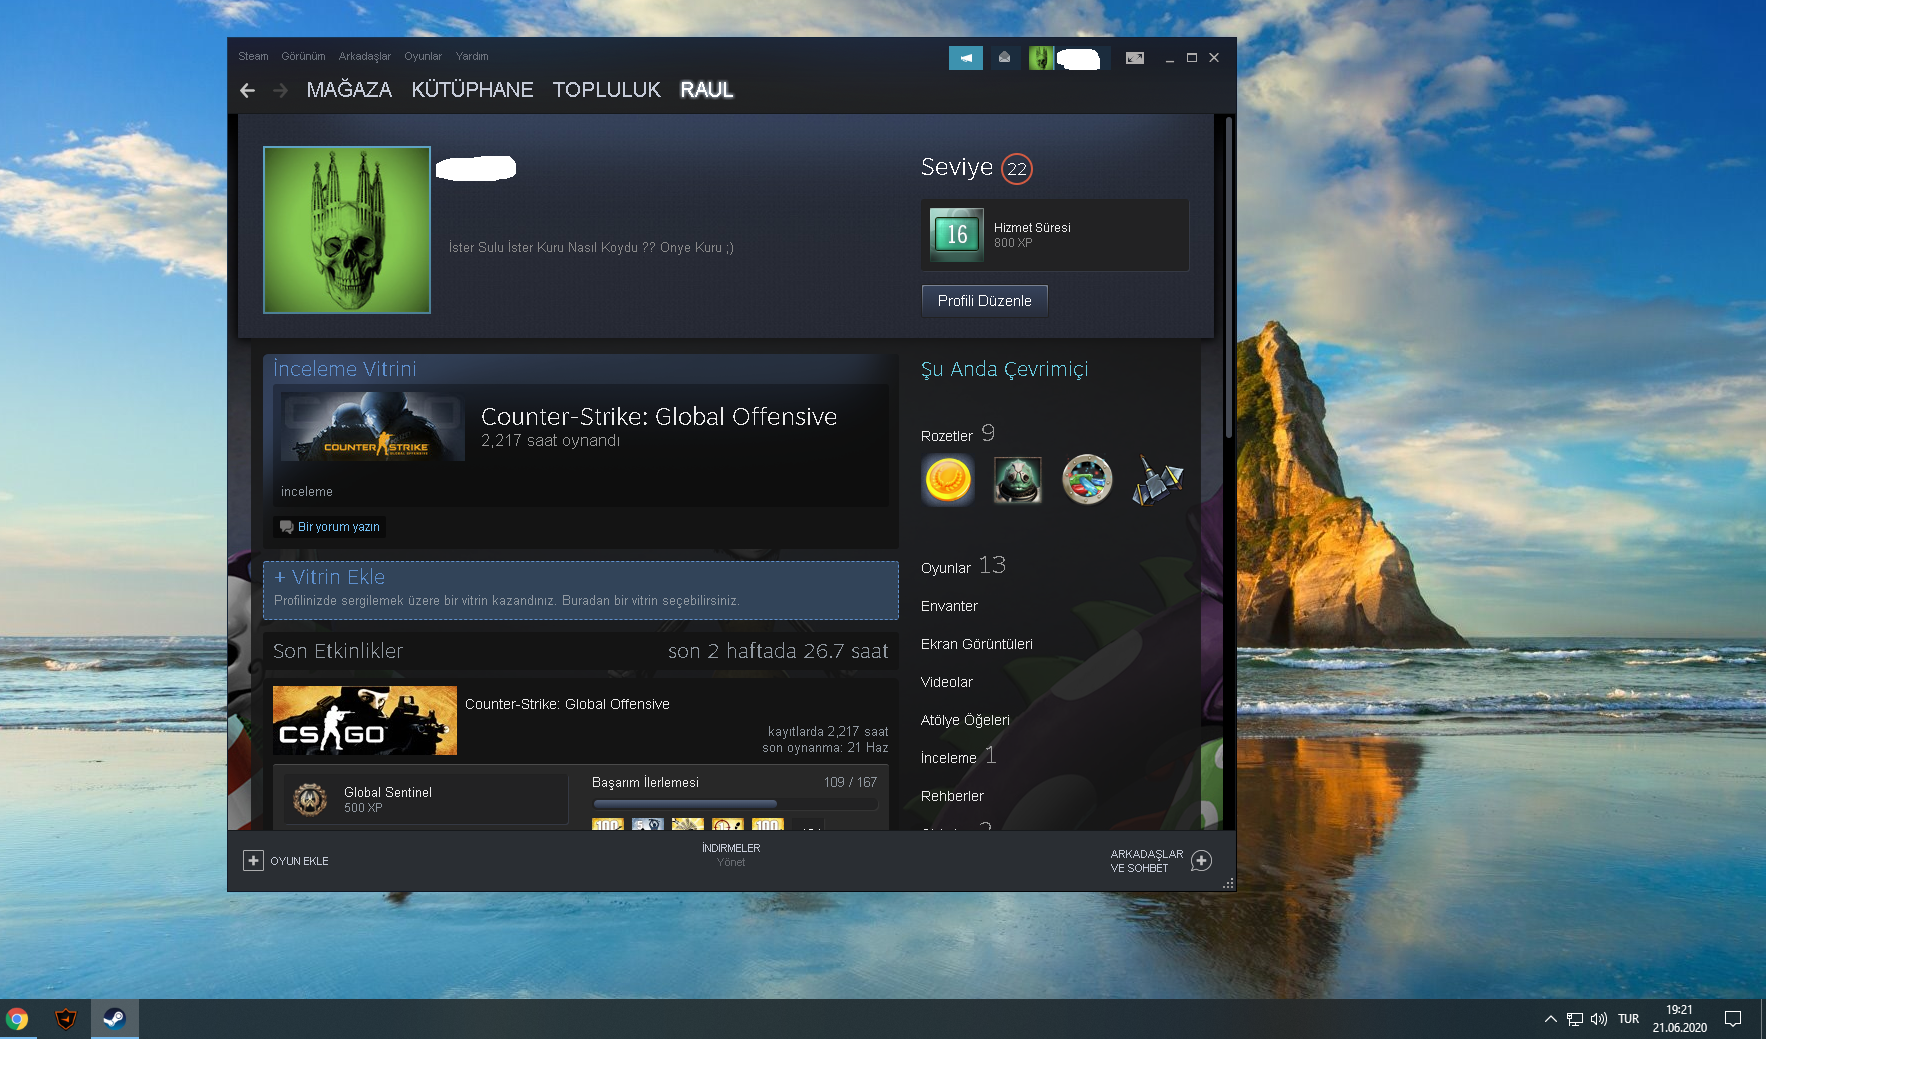Open the CS:GO recent activity banner
This screenshot has width=1920, height=1080.
pos(365,721)
